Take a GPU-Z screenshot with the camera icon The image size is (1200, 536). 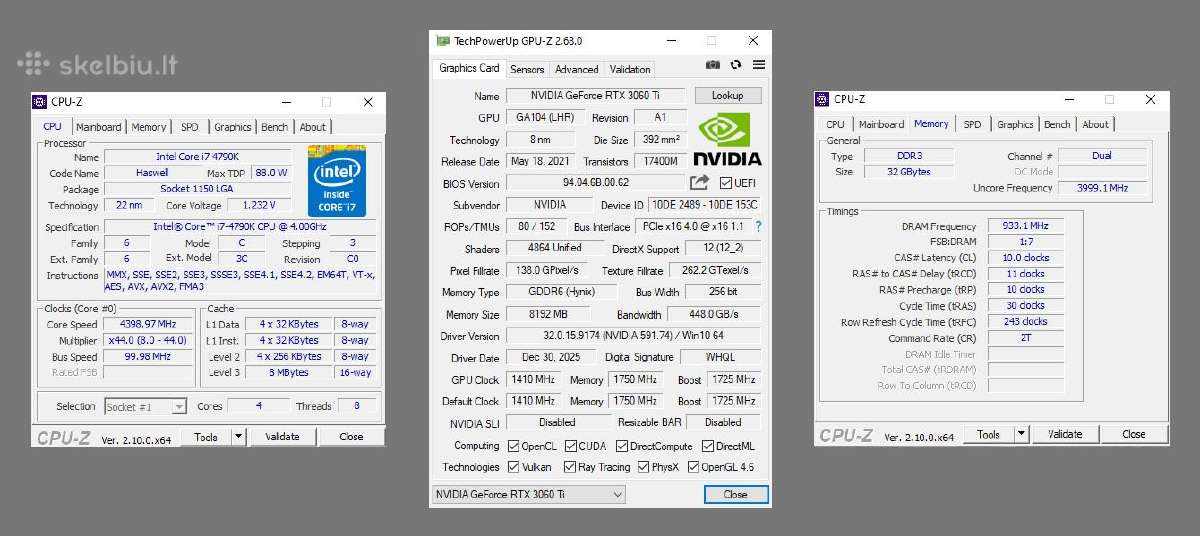click(x=712, y=65)
